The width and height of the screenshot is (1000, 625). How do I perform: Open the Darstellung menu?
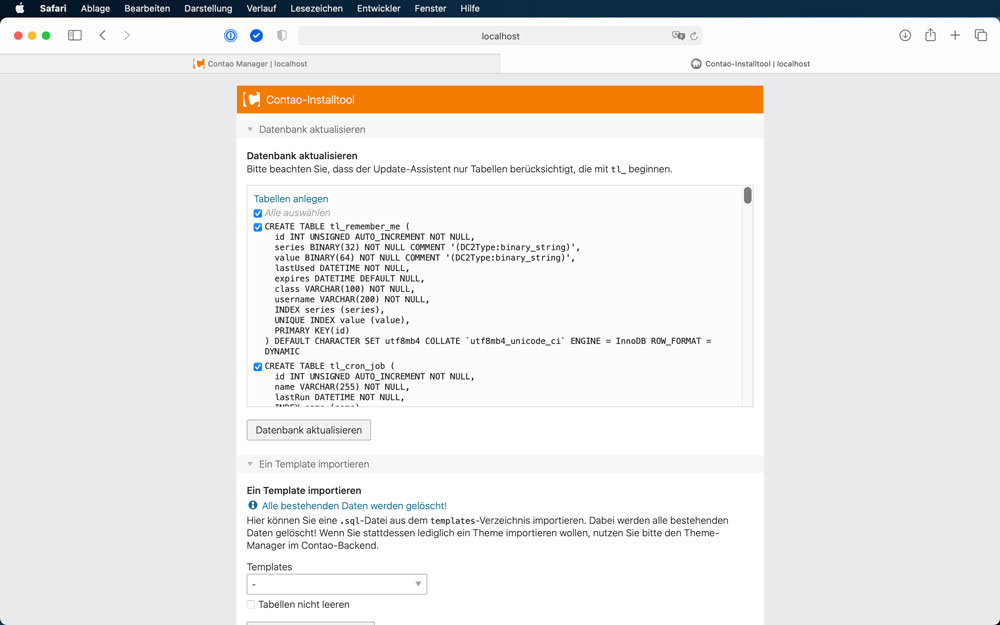(x=208, y=8)
